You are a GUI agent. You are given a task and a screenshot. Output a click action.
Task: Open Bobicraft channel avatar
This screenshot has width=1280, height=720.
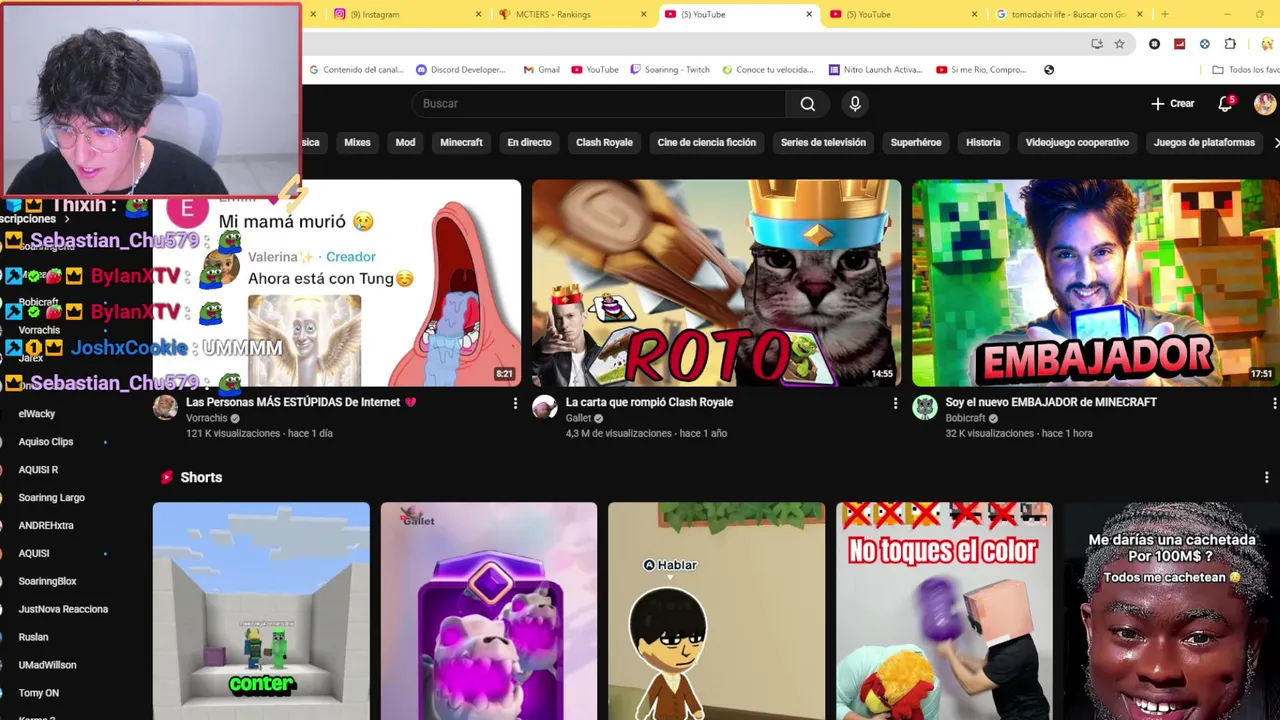(924, 407)
